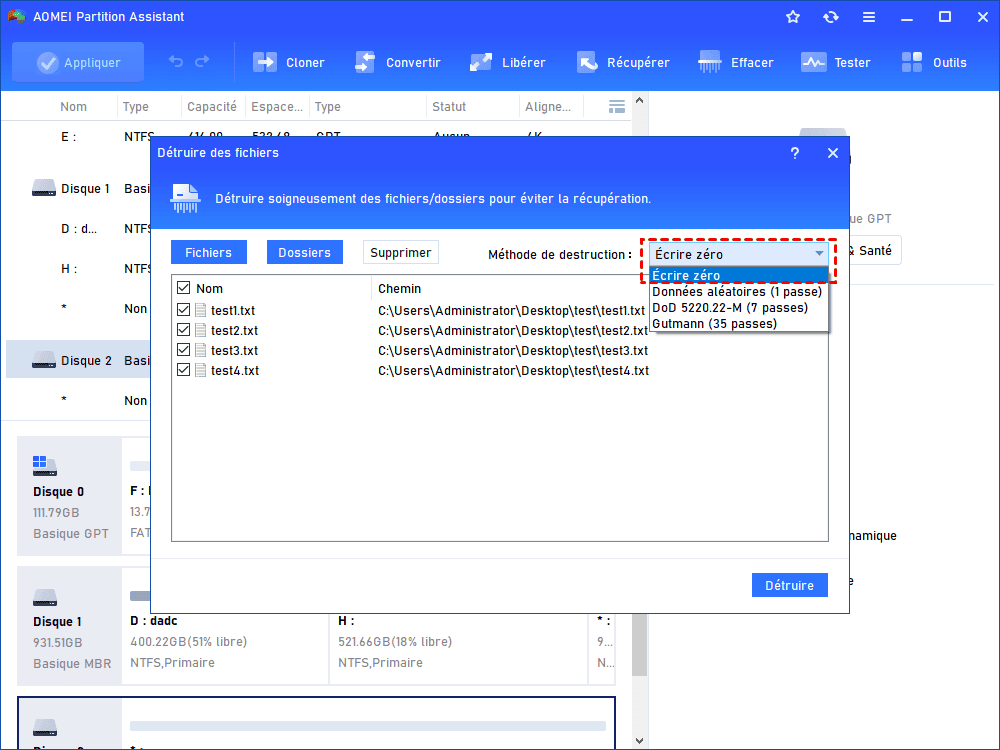Pick Données aléatoires (1 passe)
1000x750 pixels.
737,292
